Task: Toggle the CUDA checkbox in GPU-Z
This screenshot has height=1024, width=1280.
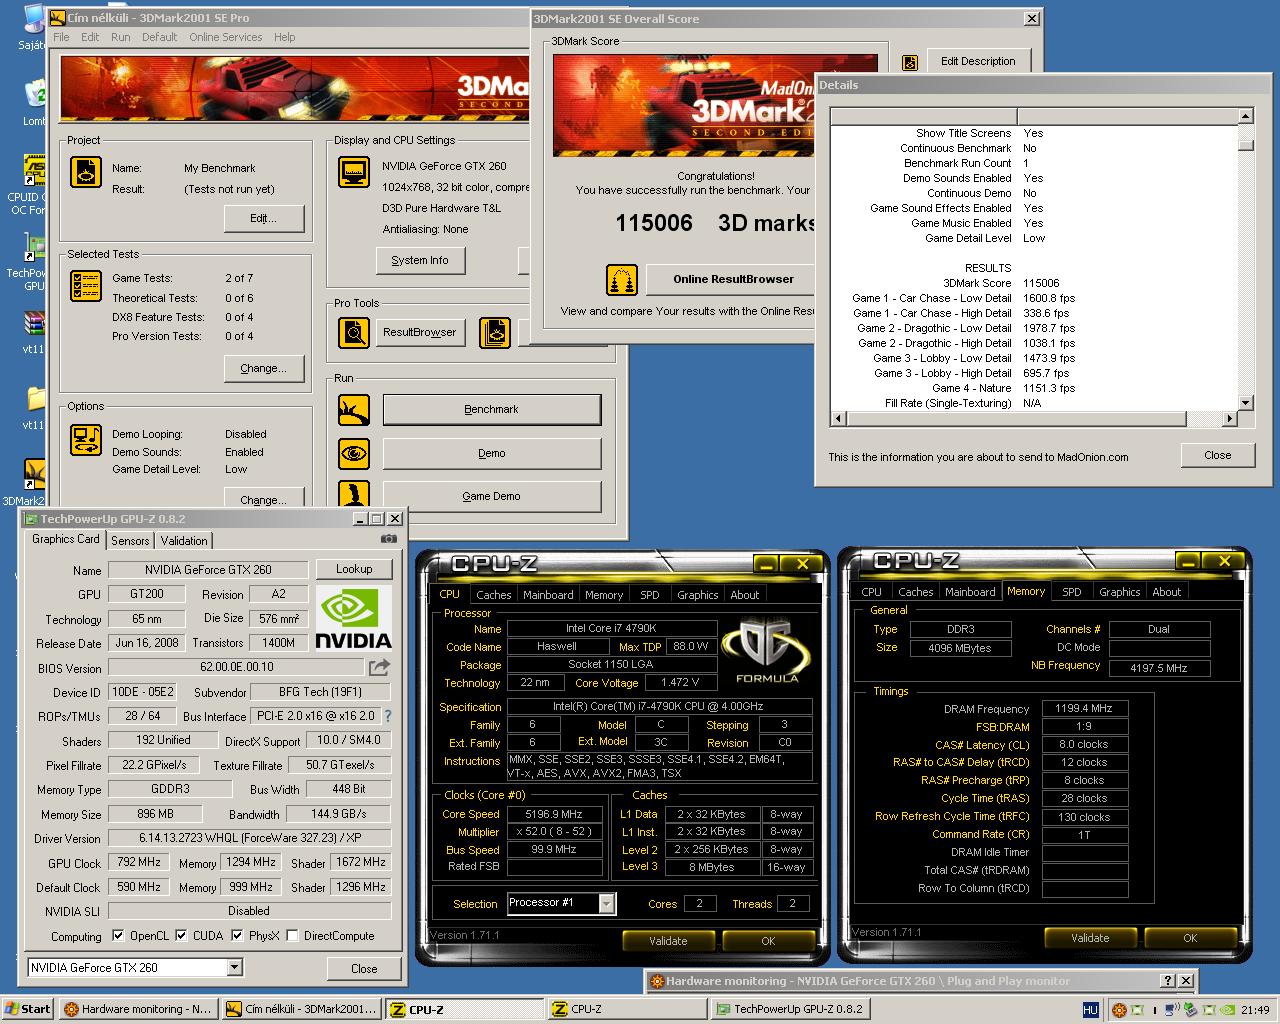Action: tap(181, 936)
